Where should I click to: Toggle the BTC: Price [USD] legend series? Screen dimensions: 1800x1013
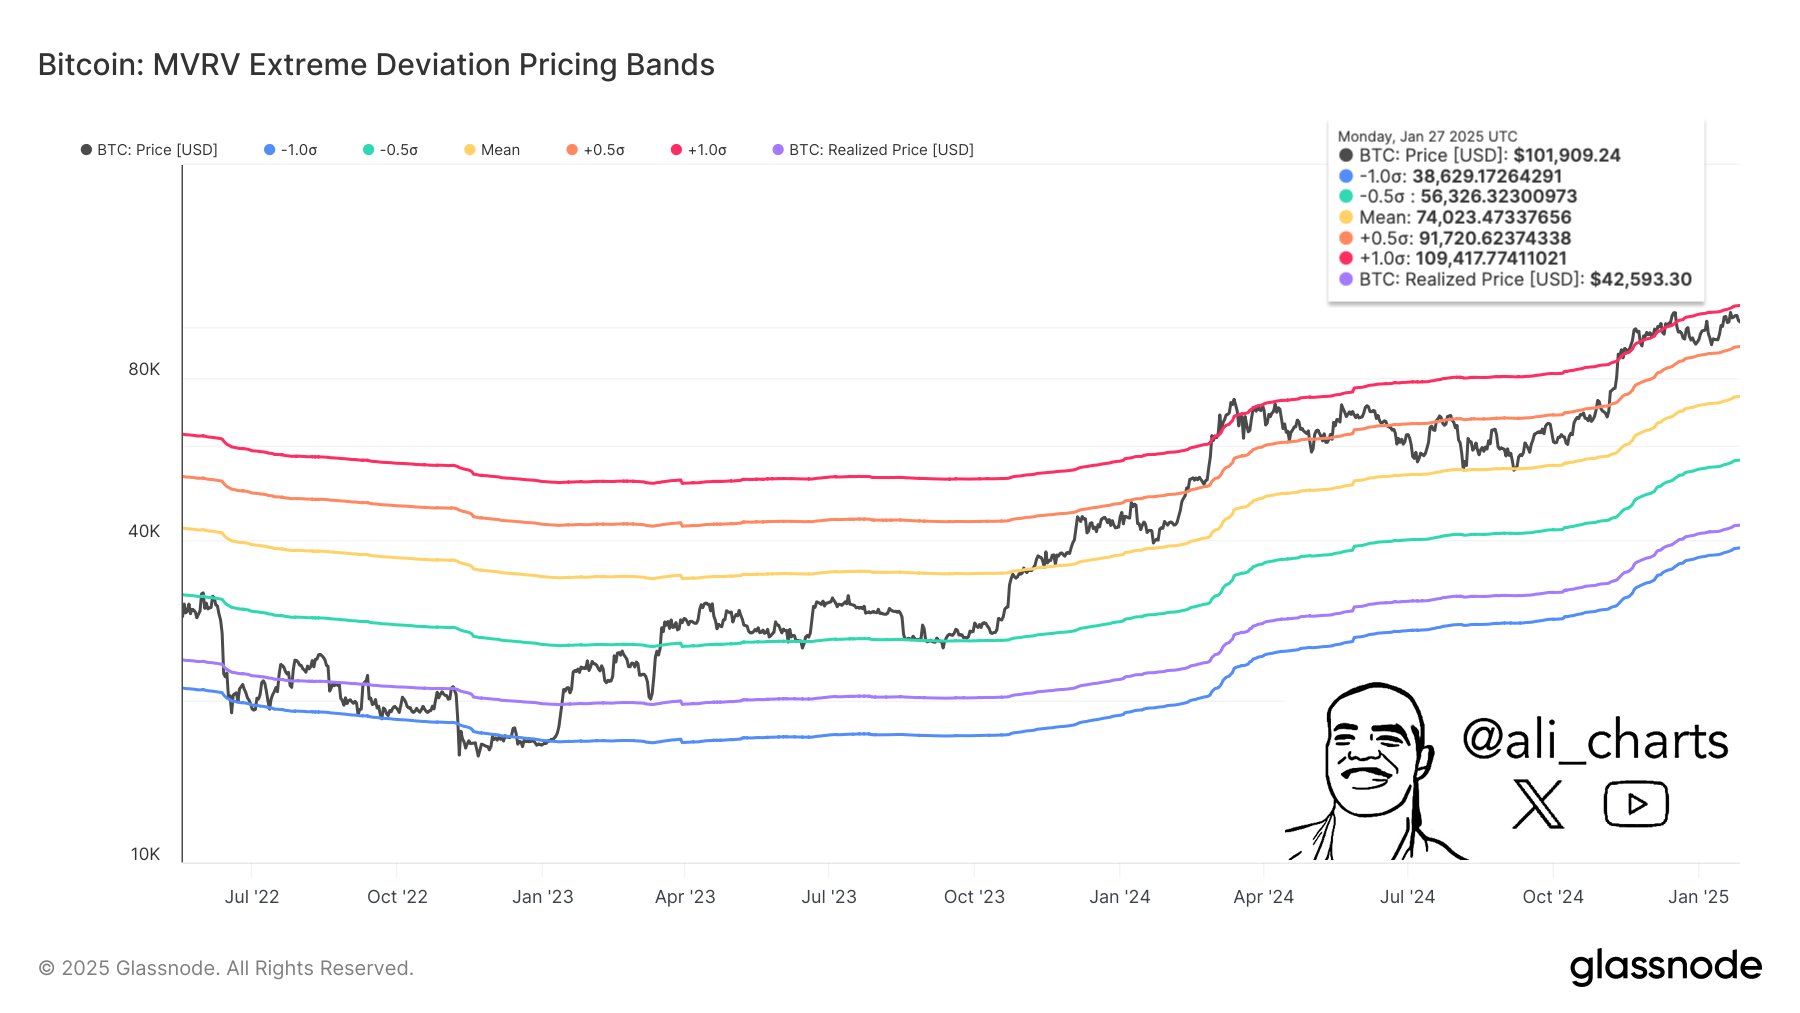pyautogui.click(x=149, y=150)
